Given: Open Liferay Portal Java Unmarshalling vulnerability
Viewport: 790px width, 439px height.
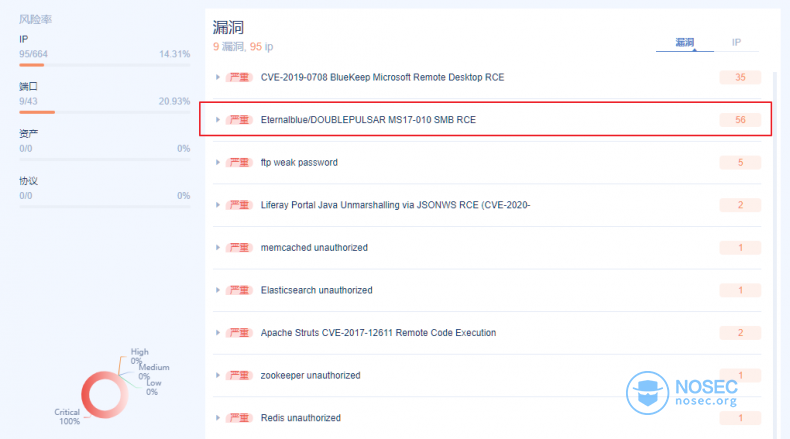Looking at the screenshot, I should (395, 205).
